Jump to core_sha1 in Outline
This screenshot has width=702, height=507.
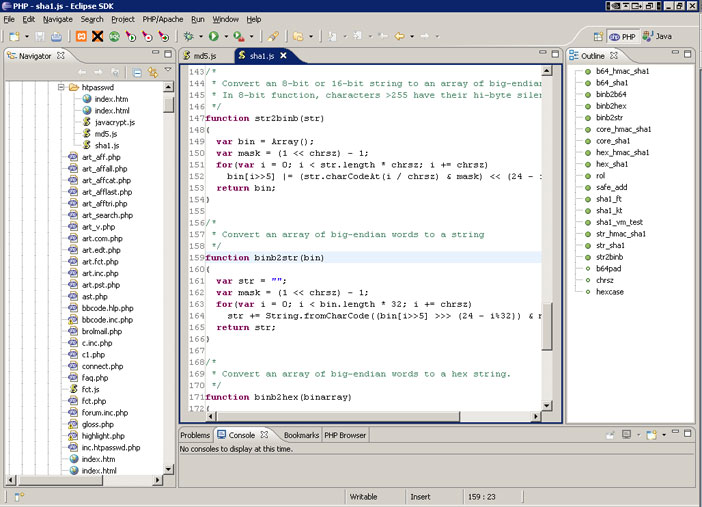[x=613, y=141]
